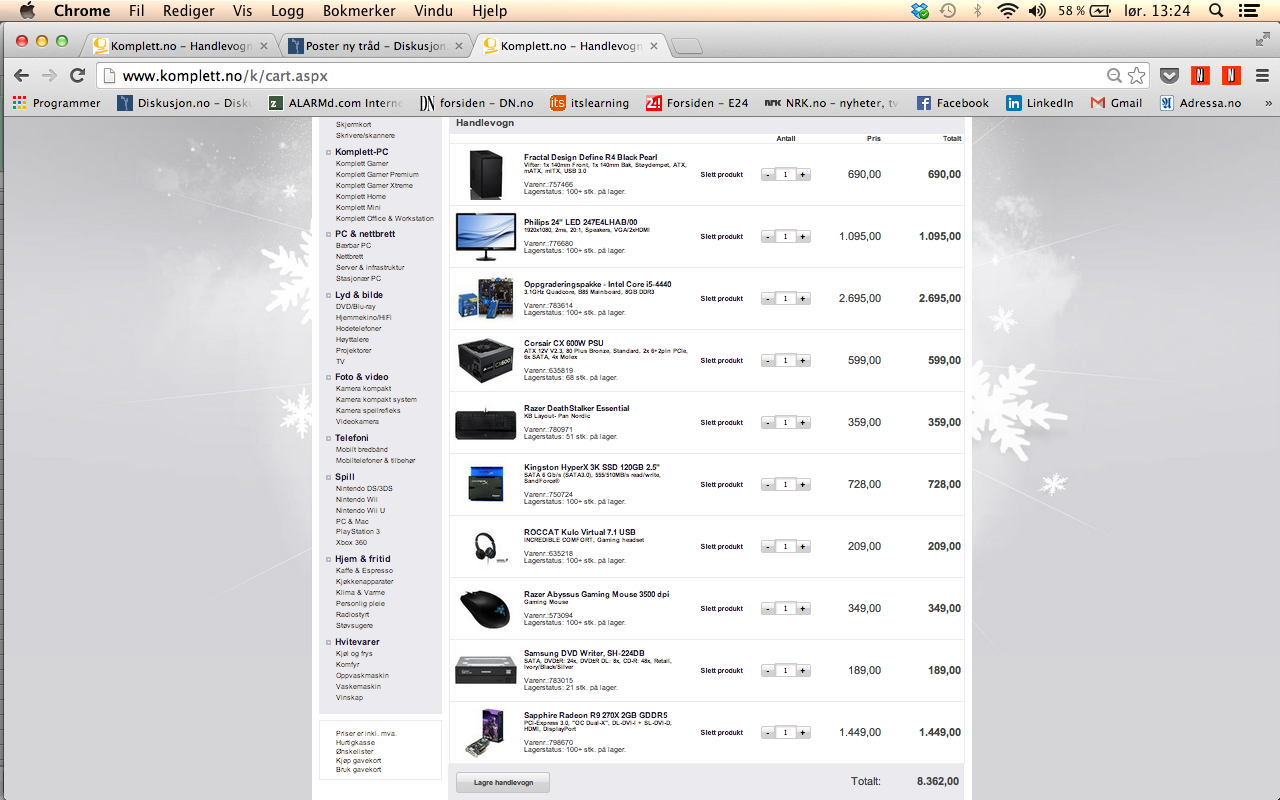Open the itslearning bookmark
The height and width of the screenshot is (800, 1280).
[589, 103]
